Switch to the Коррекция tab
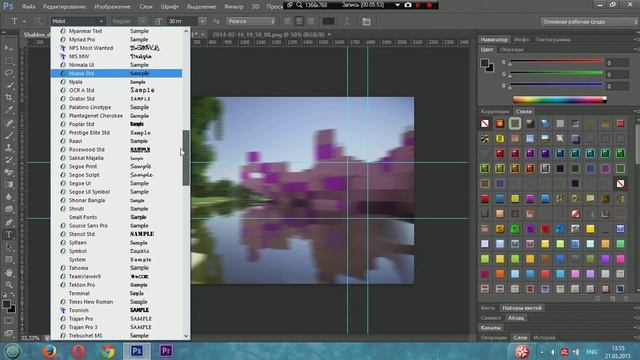The image size is (640, 360). tap(495, 111)
